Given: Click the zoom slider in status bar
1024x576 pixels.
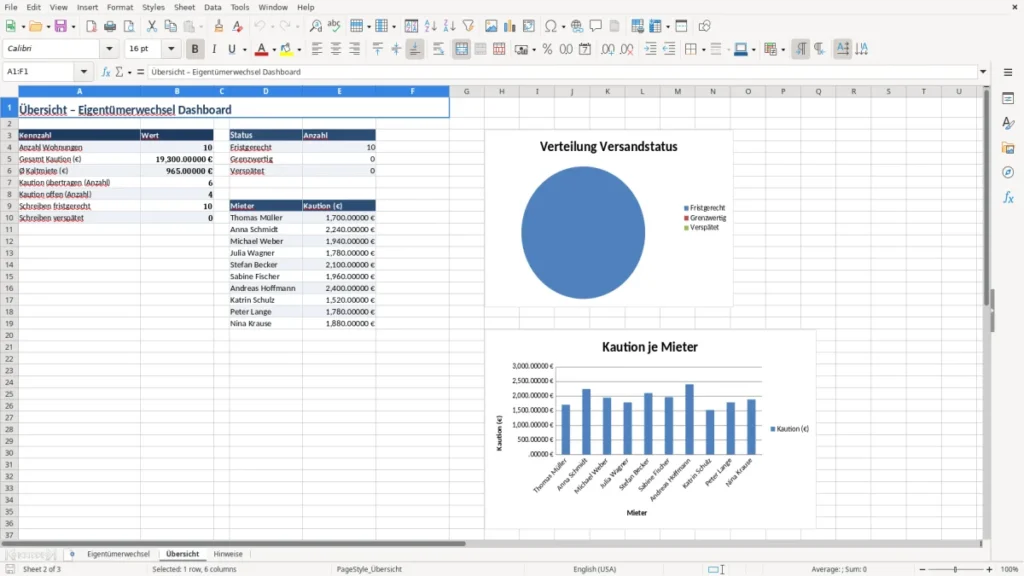Looking at the screenshot, I should (x=955, y=569).
